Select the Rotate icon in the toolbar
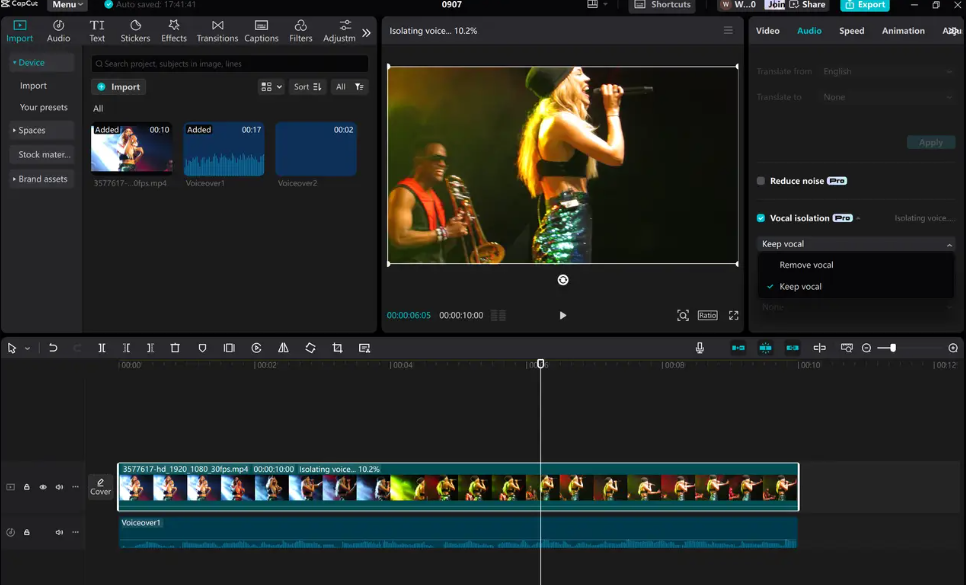Viewport: 966px width, 585px height. point(310,347)
